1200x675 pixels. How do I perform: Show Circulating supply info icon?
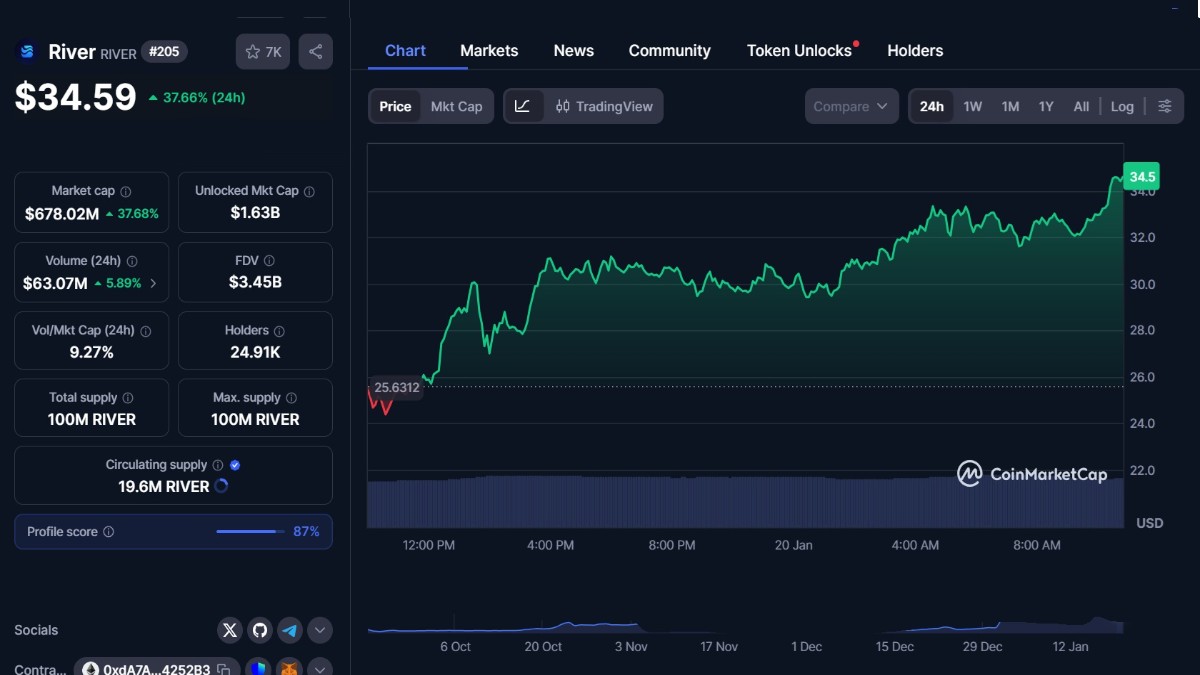[218, 465]
